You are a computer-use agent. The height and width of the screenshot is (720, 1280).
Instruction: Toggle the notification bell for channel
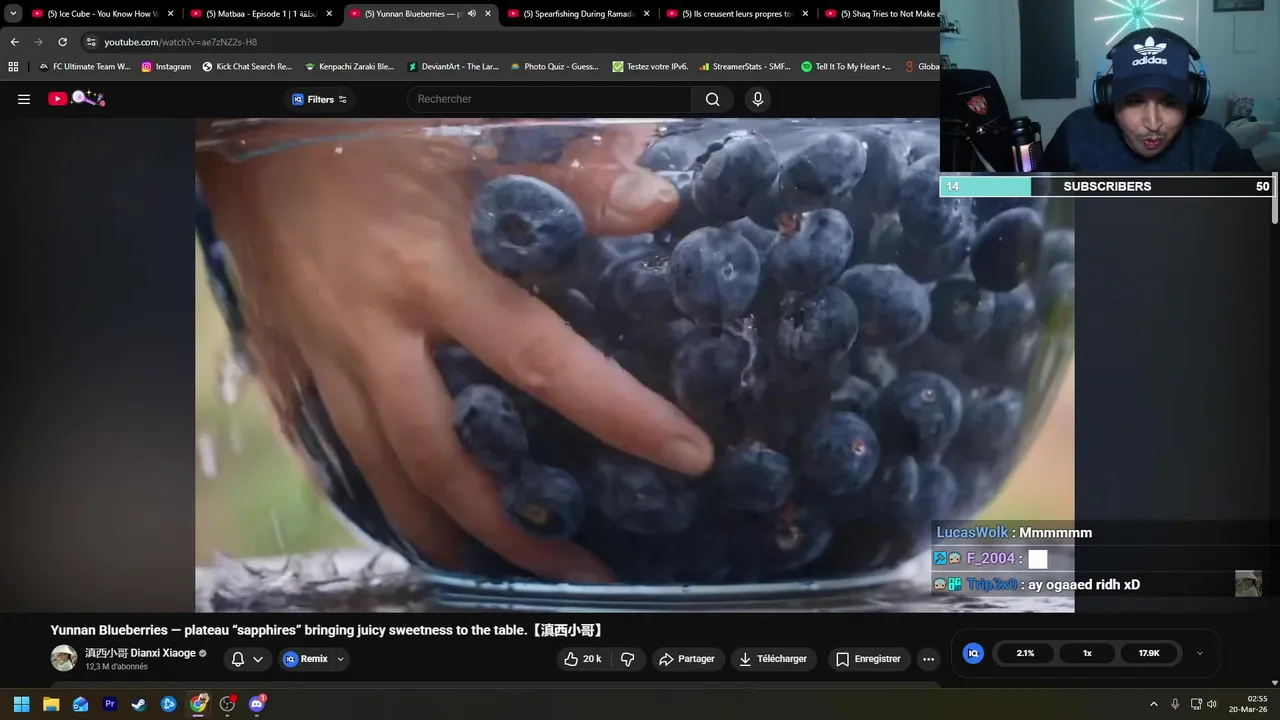pos(238,659)
